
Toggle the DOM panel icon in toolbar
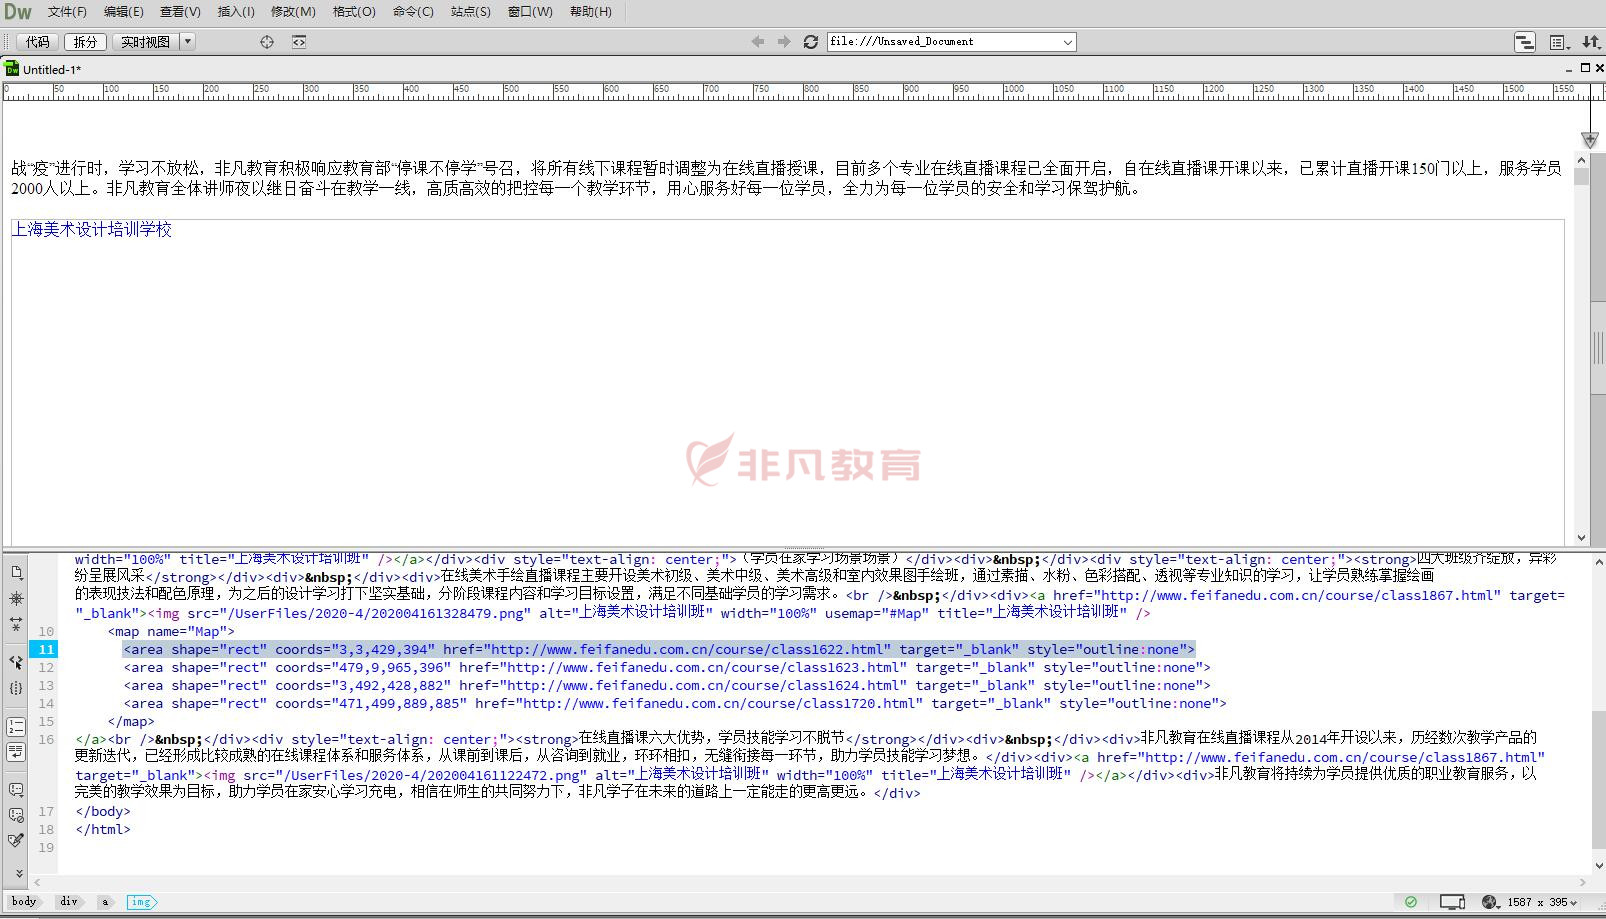[x=1525, y=42]
